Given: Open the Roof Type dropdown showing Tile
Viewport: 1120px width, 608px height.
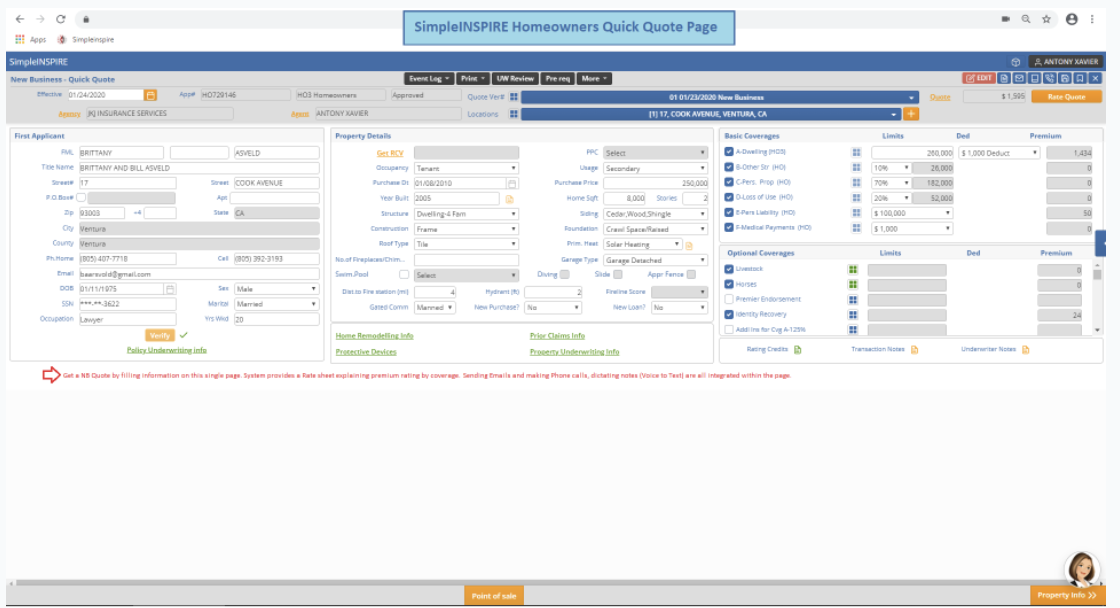Looking at the screenshot, I should pos(466,244).
